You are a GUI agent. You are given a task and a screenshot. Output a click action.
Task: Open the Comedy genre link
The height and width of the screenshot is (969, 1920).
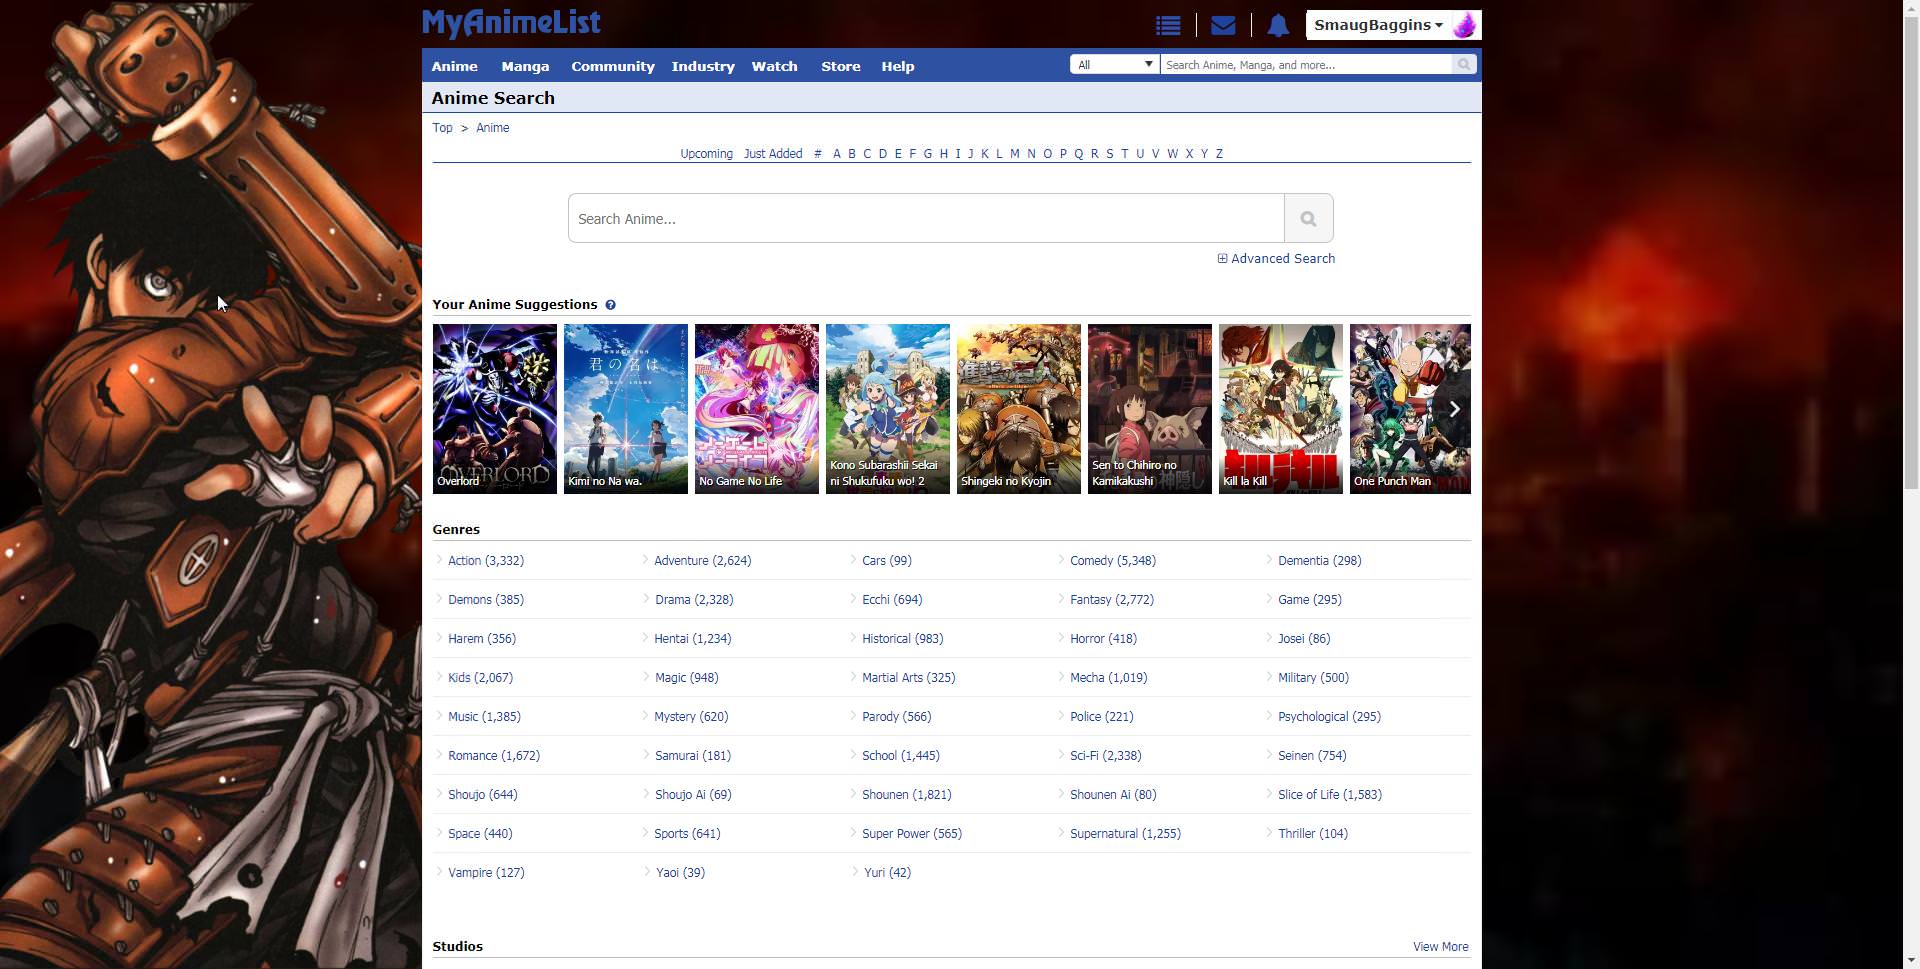1112,561
